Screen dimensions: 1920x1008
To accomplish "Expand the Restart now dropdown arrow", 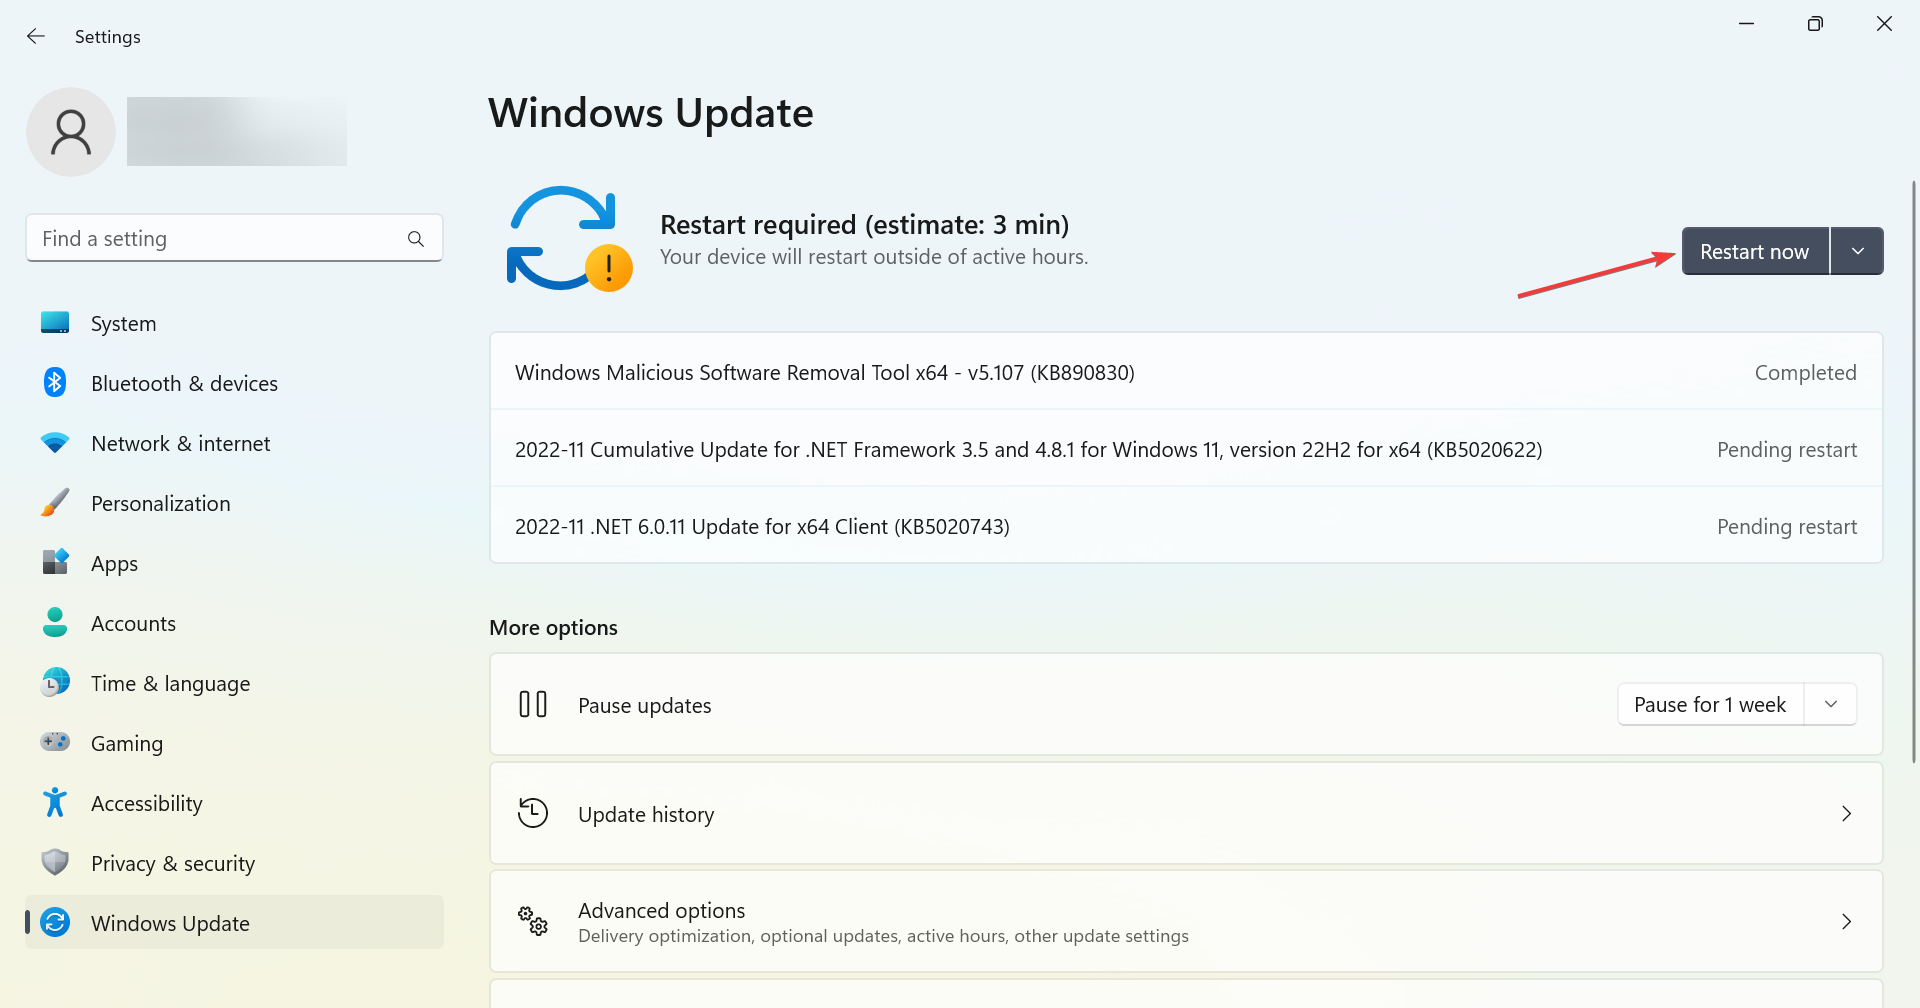I will click(x=1858, y=251).
